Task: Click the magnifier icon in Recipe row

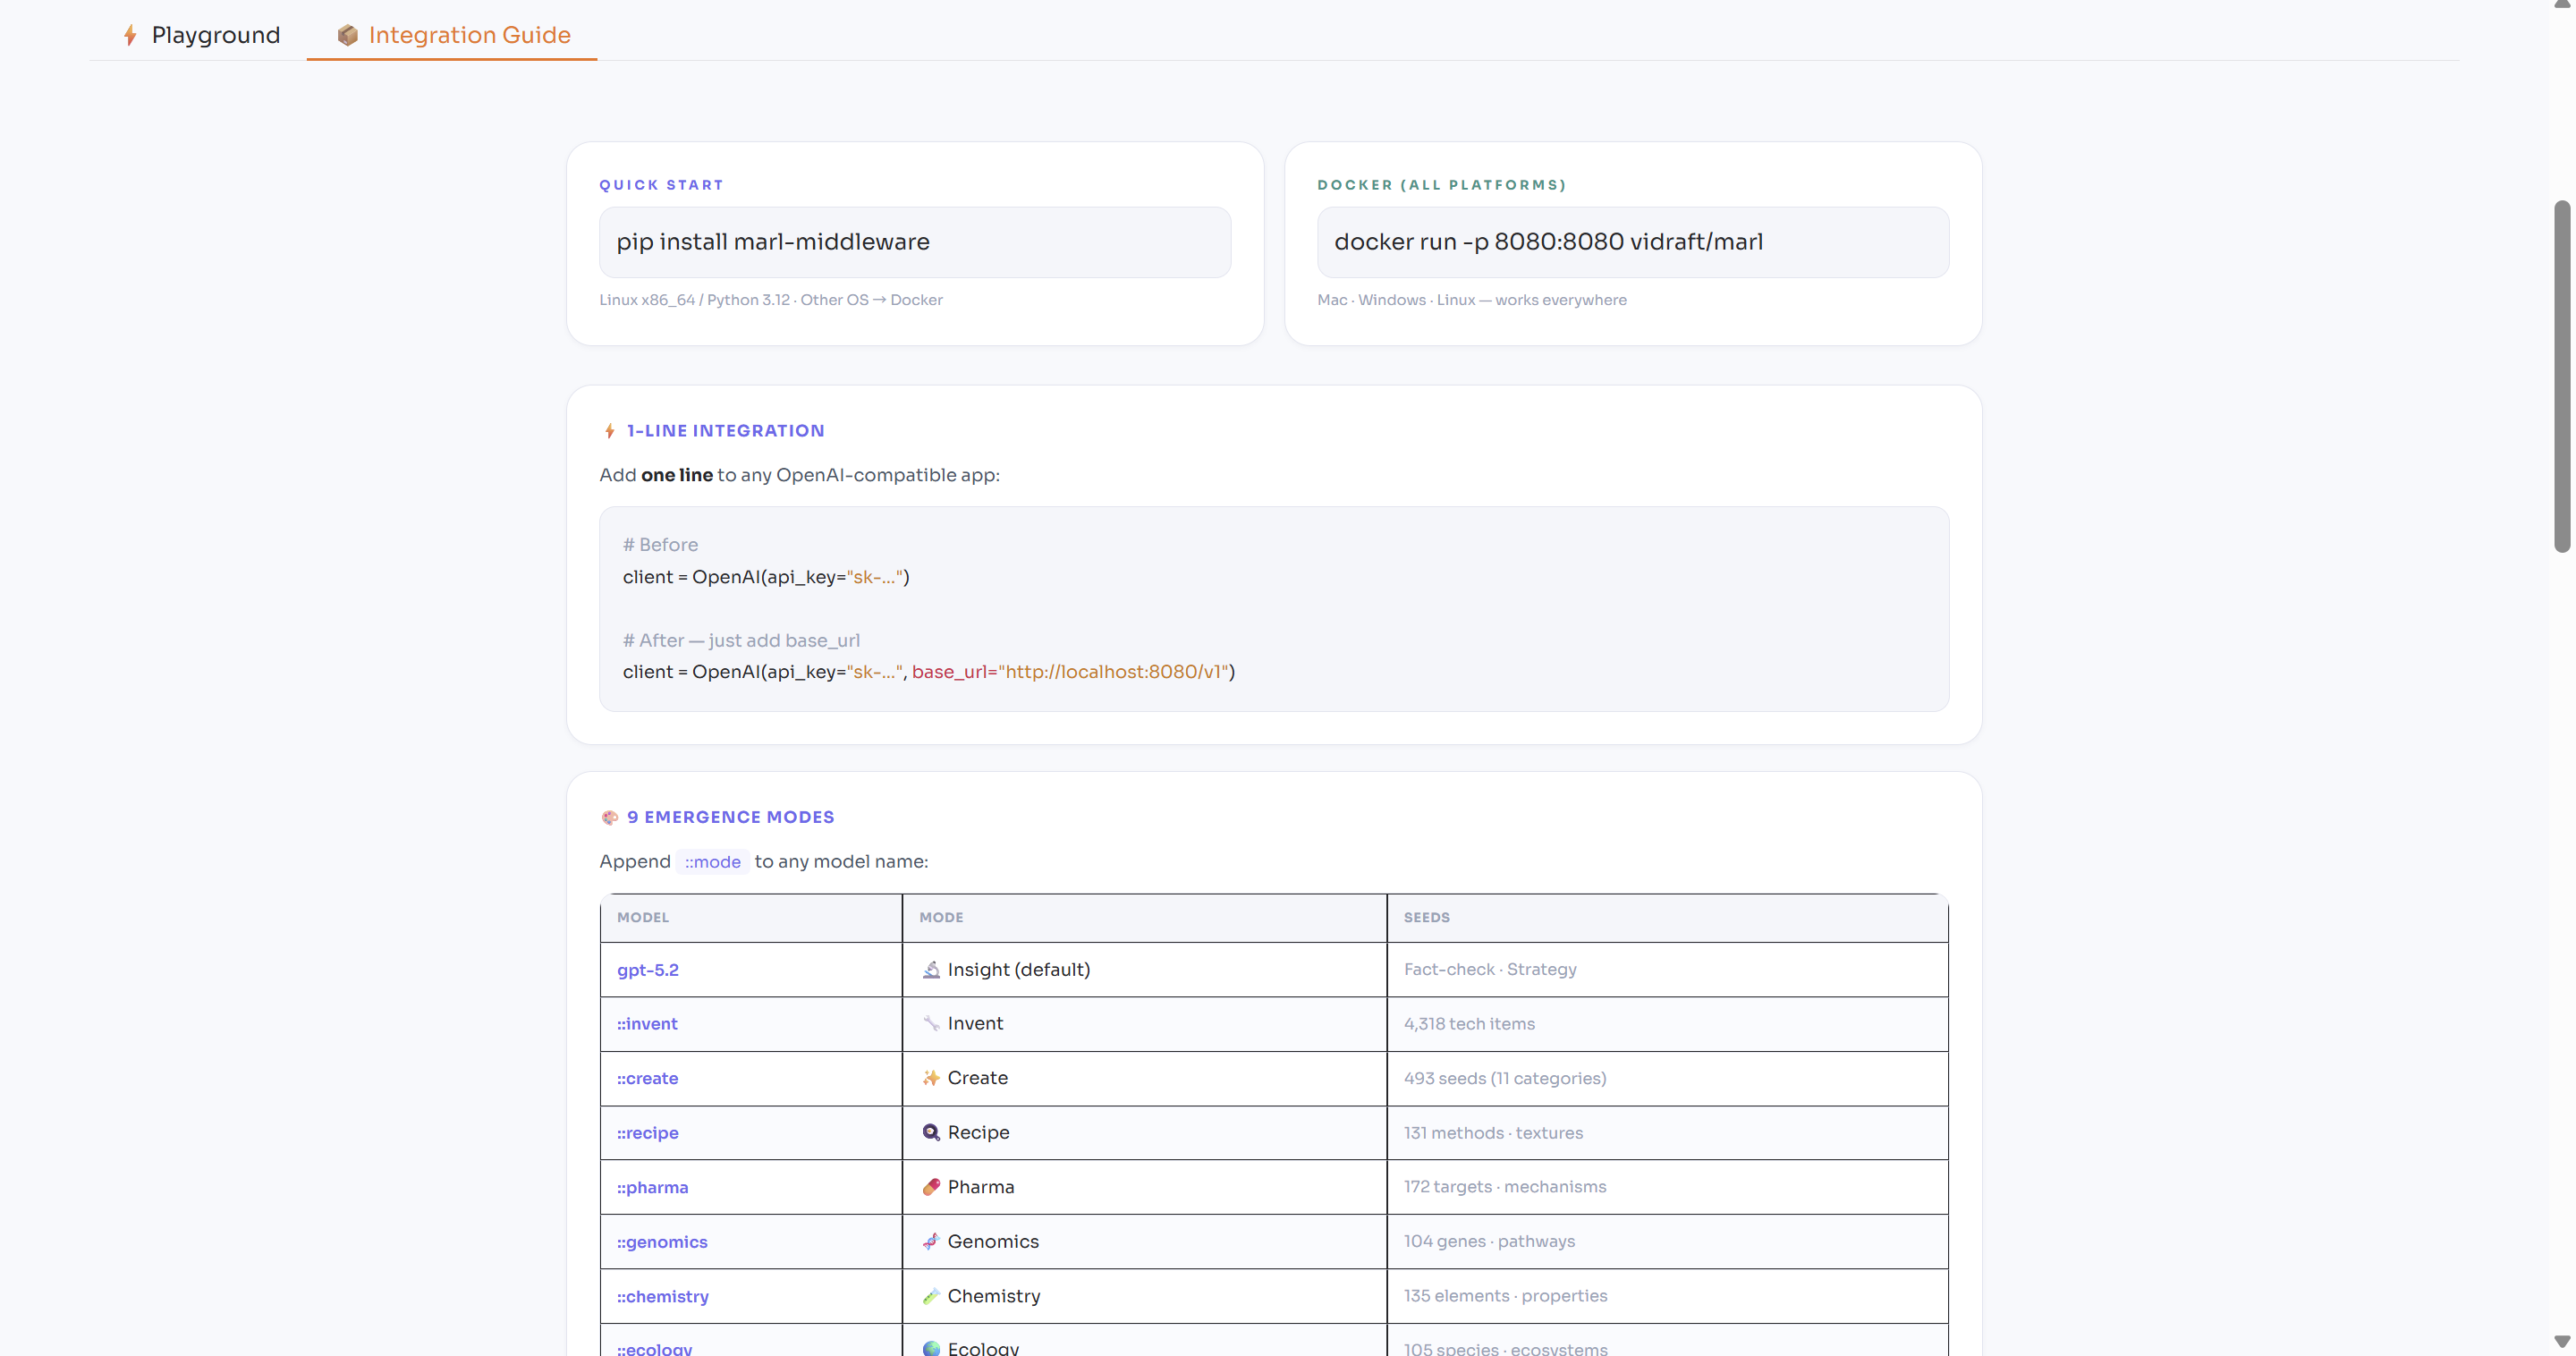Action: 931,1132
